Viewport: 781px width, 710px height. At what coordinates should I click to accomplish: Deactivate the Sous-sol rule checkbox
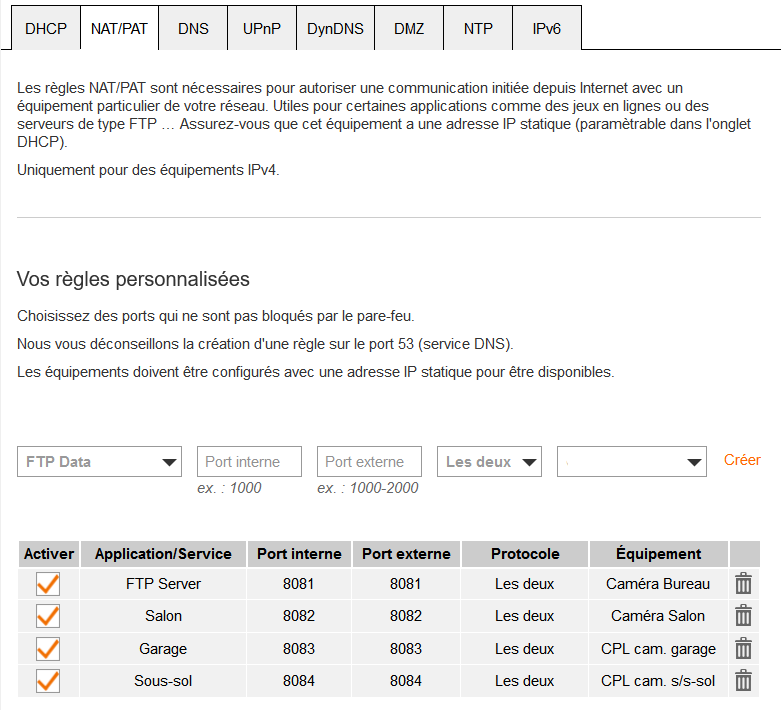pos(48,681)
